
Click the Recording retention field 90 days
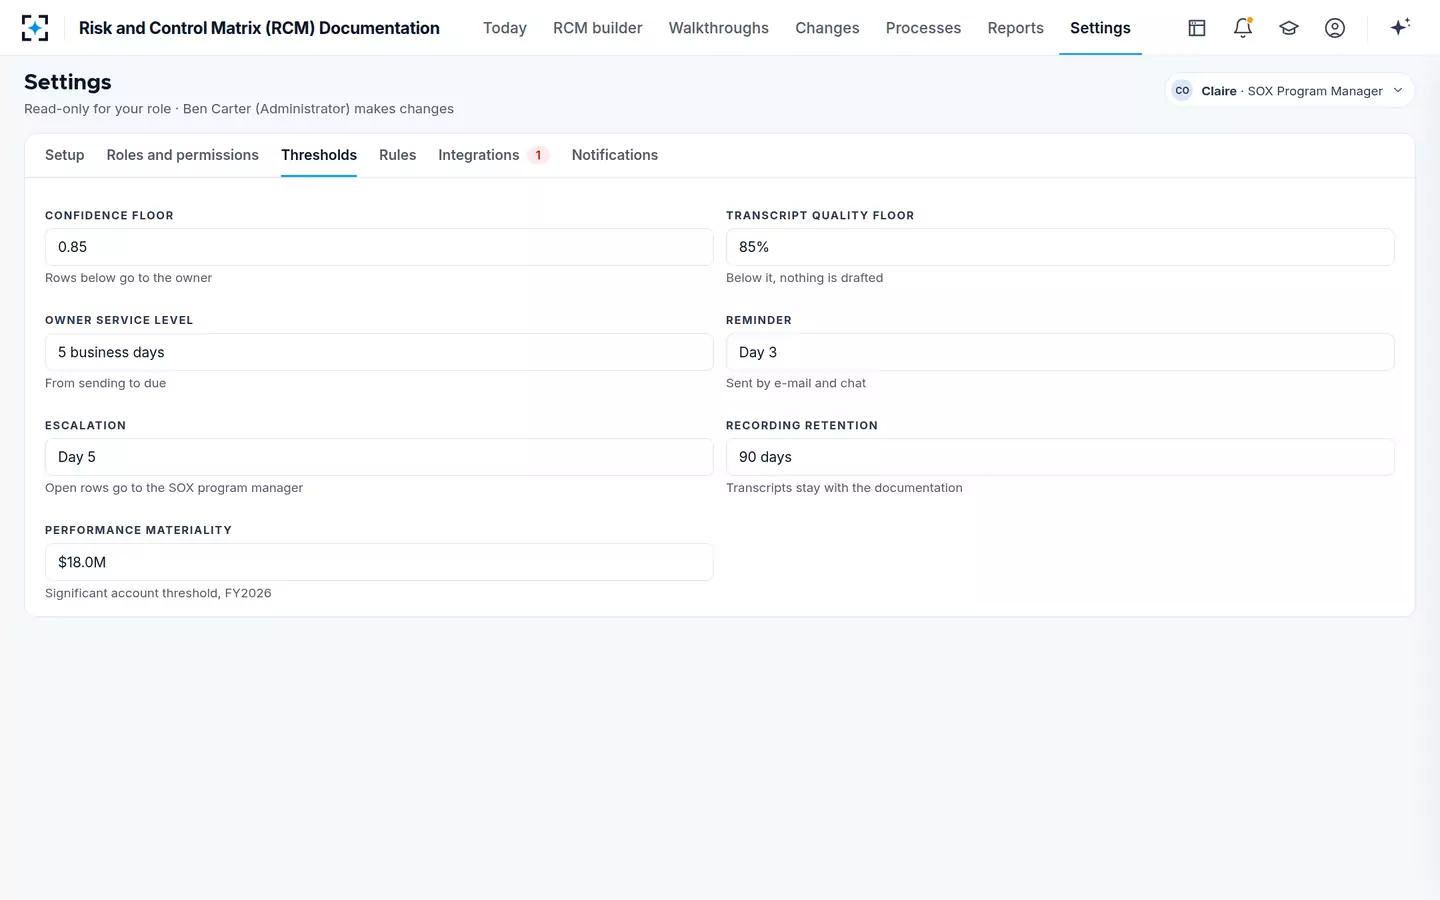coord(1060,457)
